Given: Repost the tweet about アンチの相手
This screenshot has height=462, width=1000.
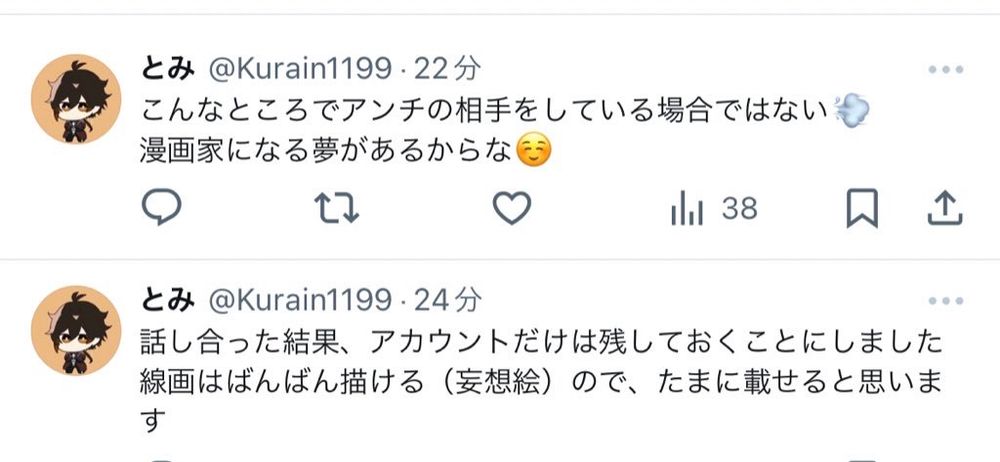Looking at the screenshot, I should pyautogui.click(x=337, y=209).
